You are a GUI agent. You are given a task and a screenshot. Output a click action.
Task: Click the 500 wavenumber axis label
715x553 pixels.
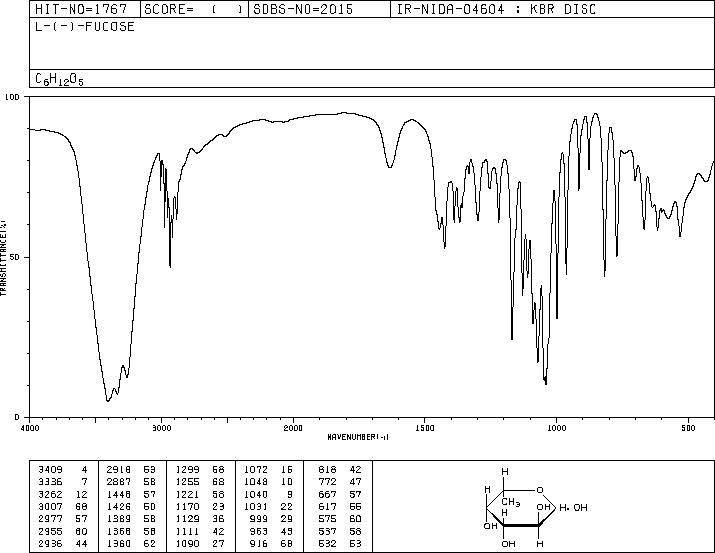(689, 428)
